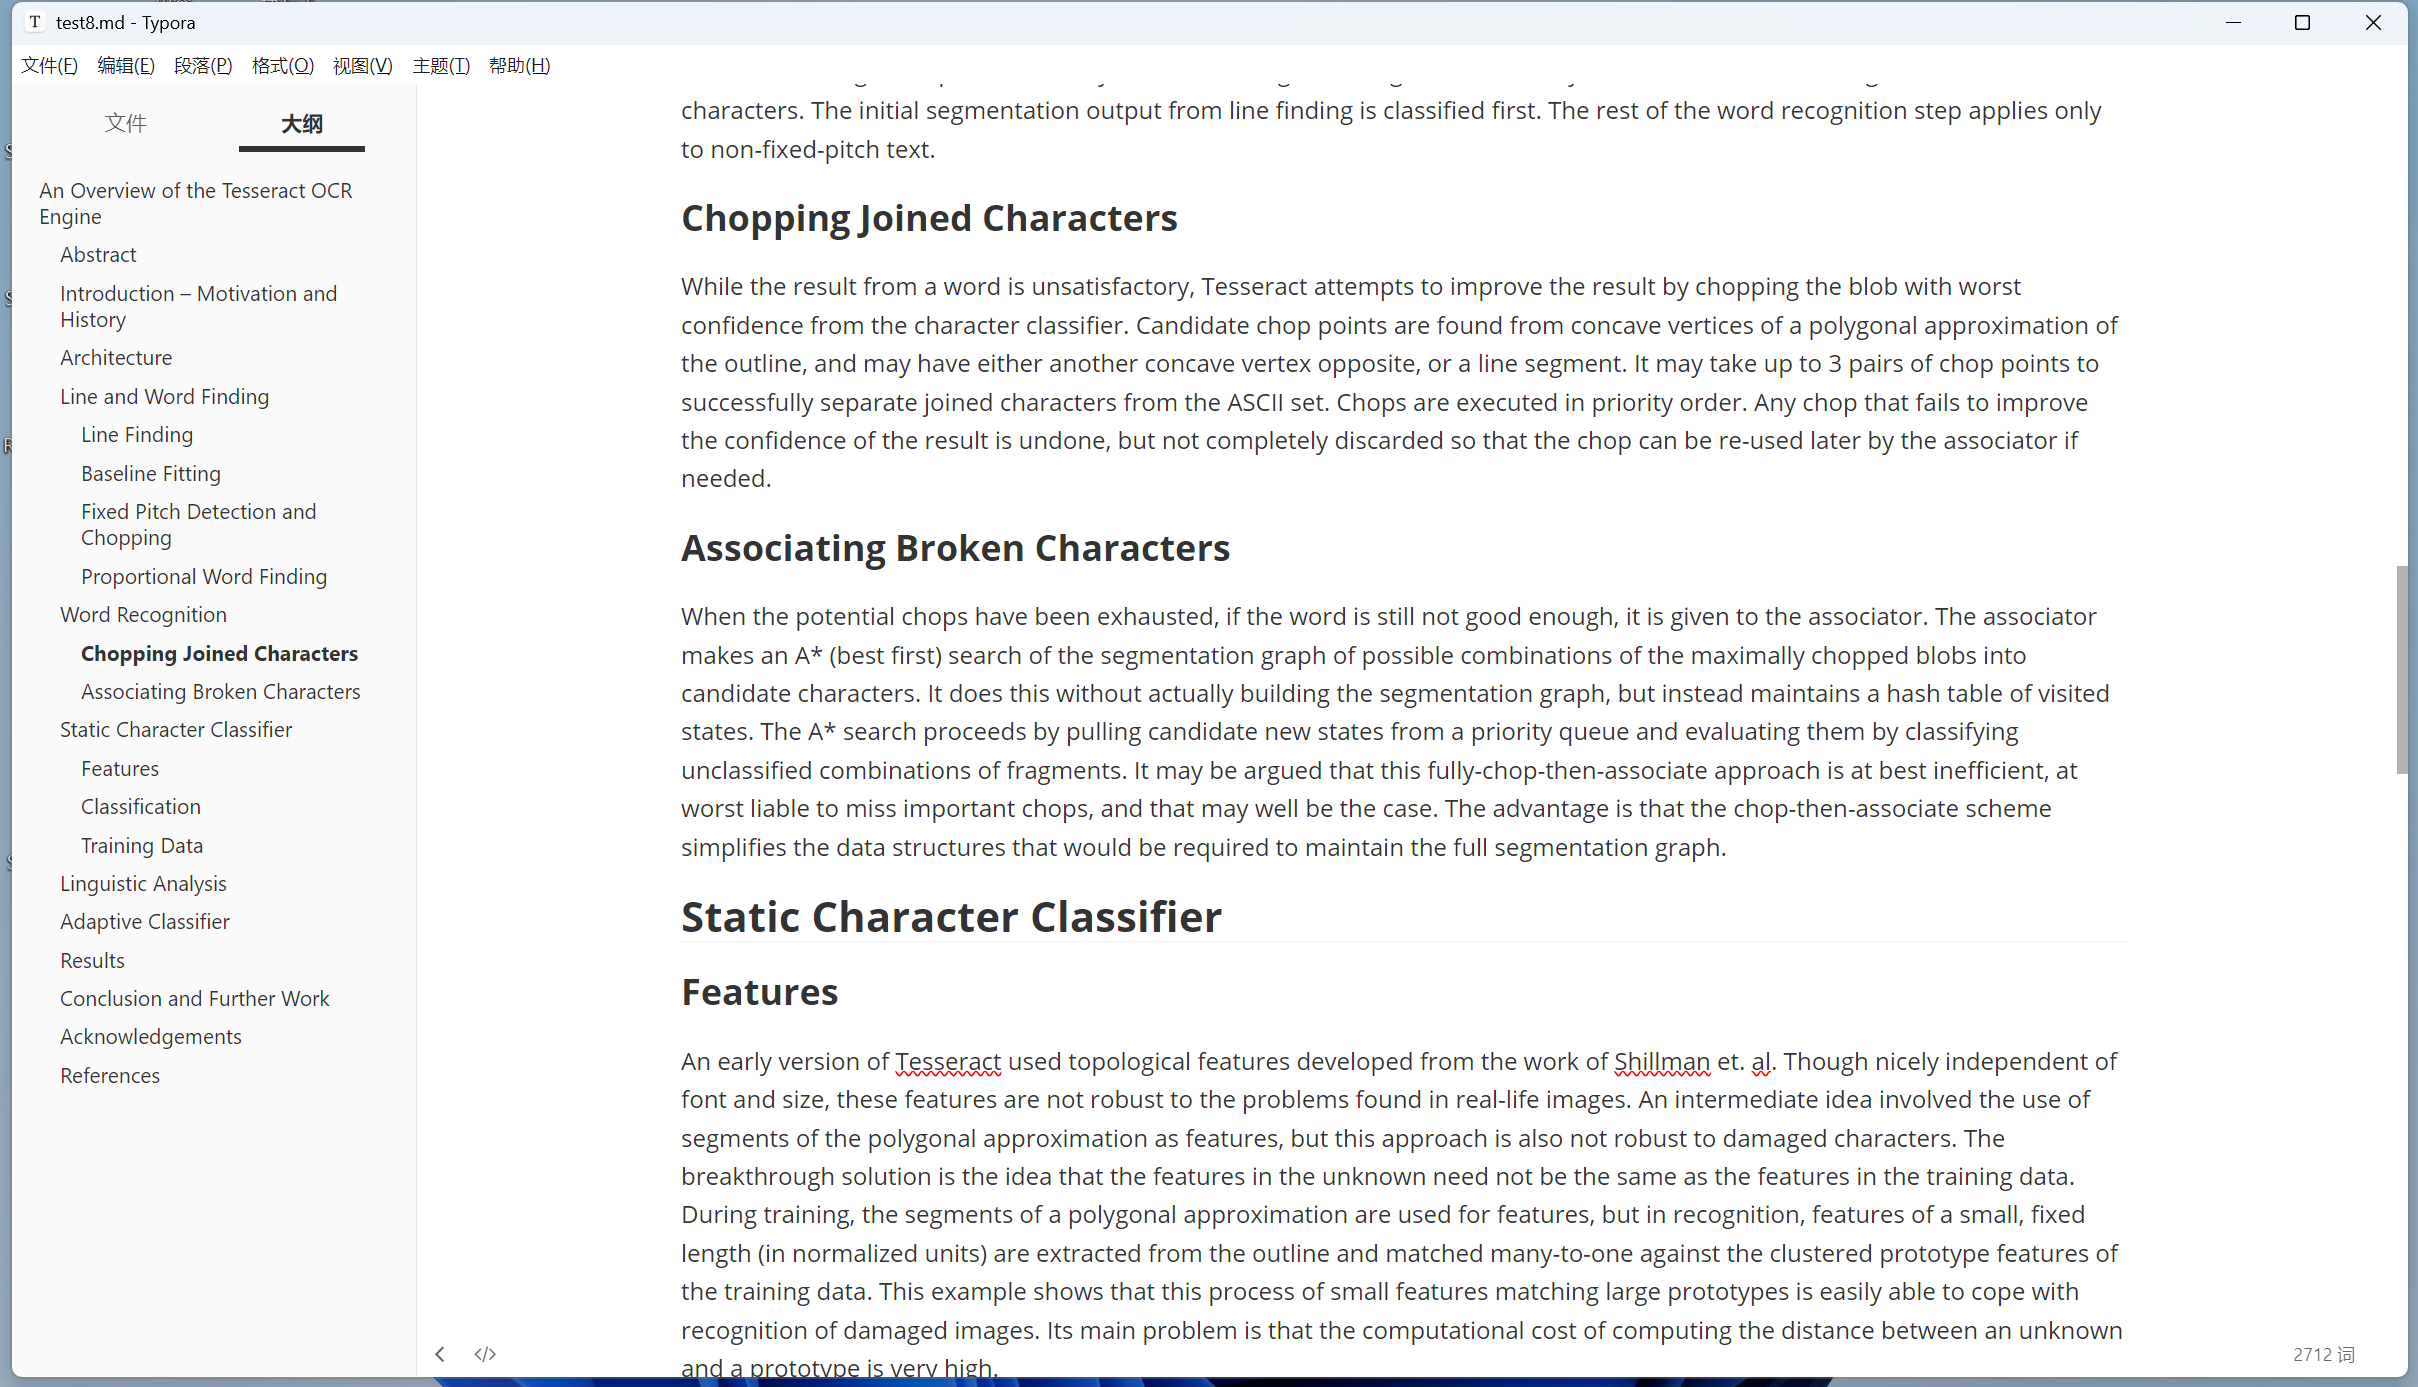Open the 段落(P) menu
This screenshot has height=1387, width=2418.
[202, 65]
